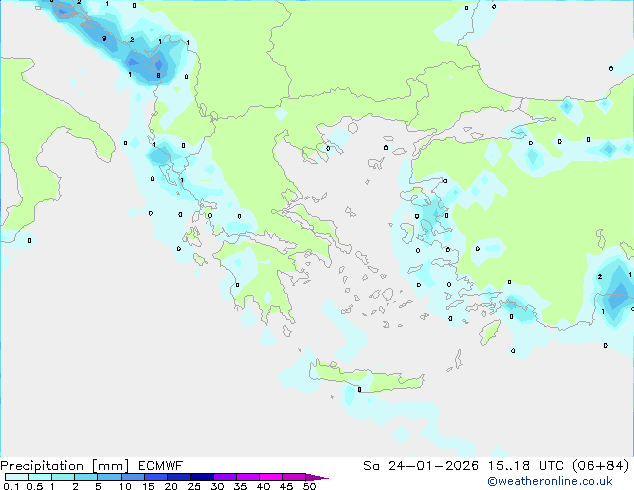The image size is (634, 490).
Task: Click the '30' legend value label
Action: click(217, 486)
